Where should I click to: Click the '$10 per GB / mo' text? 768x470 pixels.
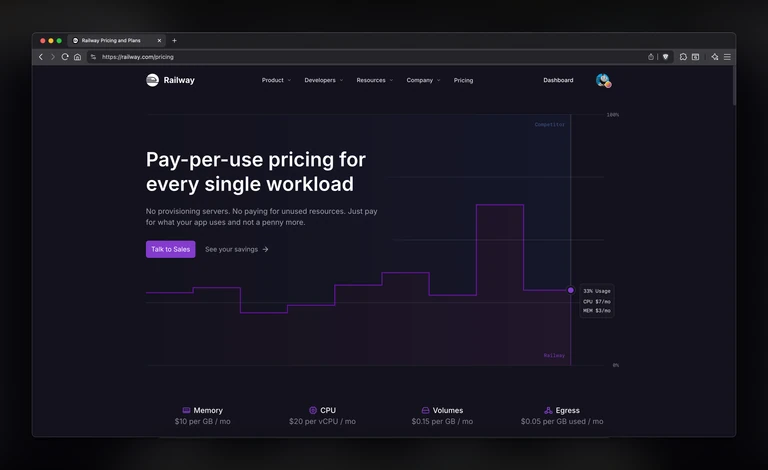(x=202, y=422)
